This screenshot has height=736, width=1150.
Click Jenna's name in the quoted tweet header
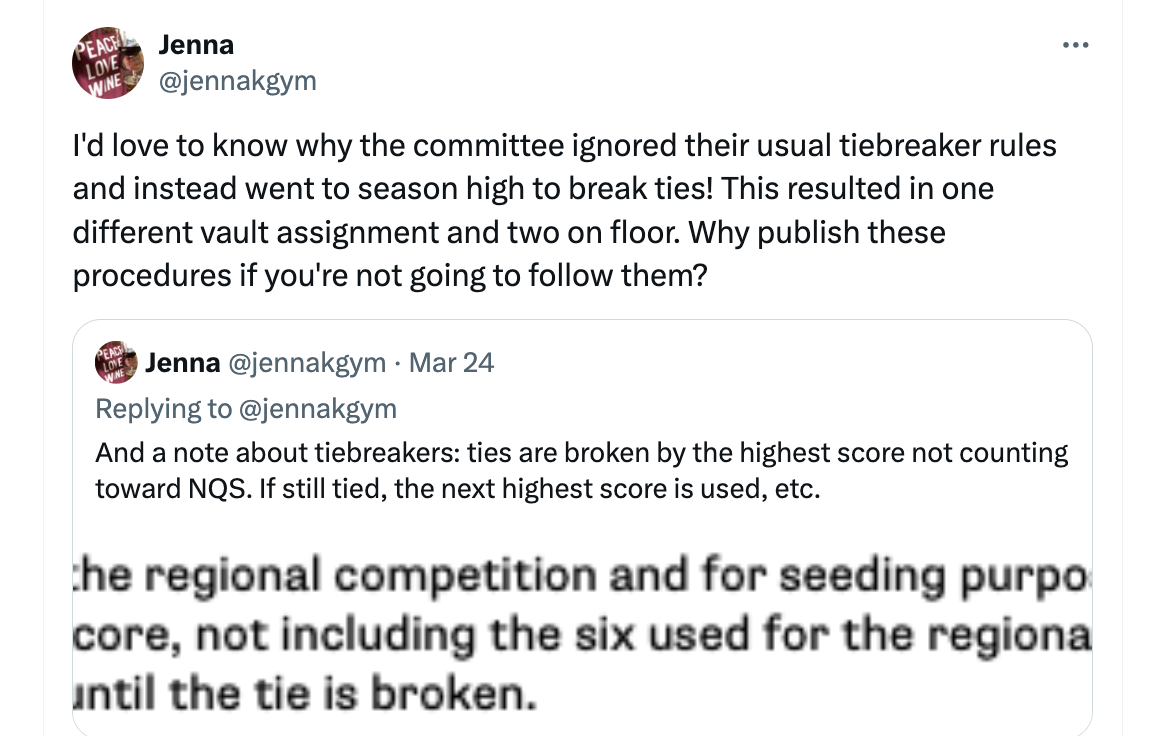(184, 362)
